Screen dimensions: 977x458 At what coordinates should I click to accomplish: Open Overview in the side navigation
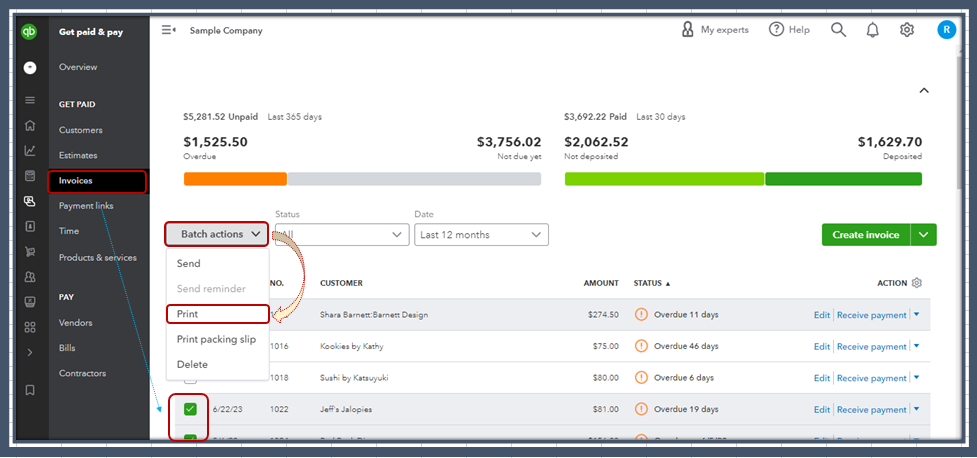coord(78,67)
